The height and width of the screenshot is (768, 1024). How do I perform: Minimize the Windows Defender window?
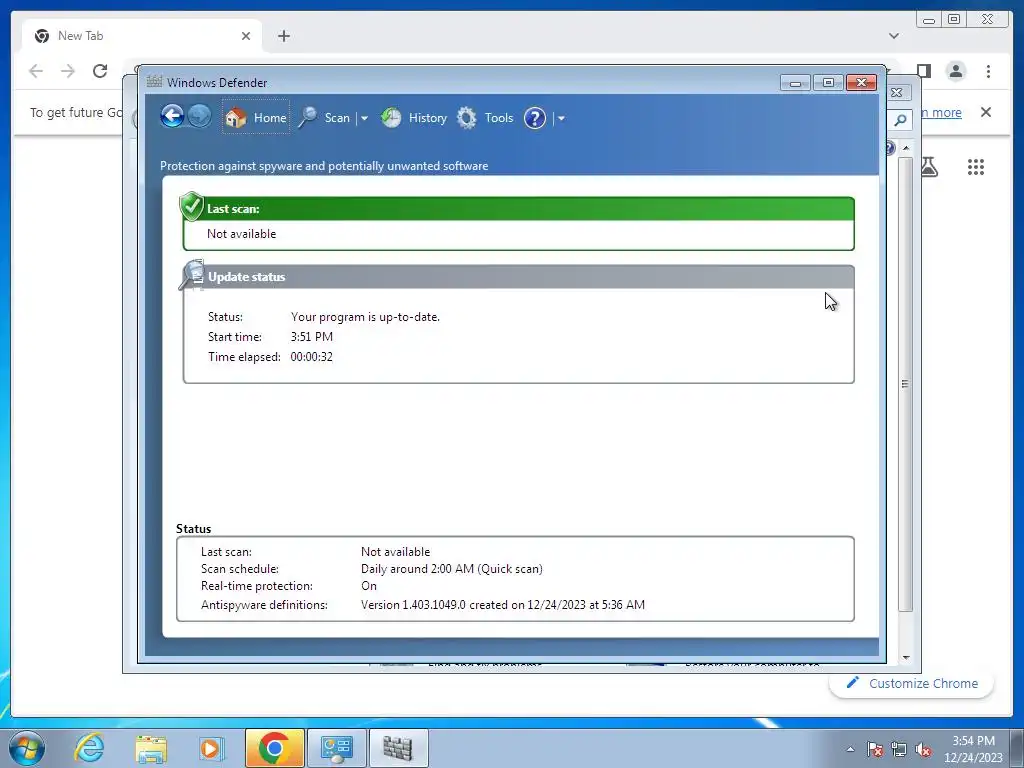click(795, 83)
